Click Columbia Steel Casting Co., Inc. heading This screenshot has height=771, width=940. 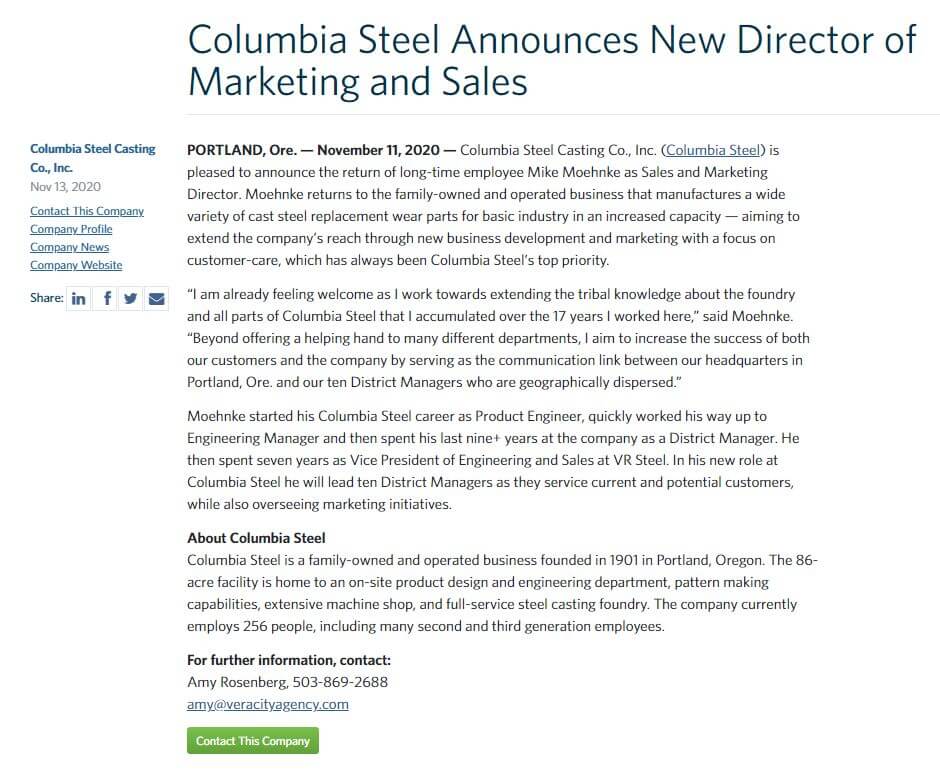(92, 158)
